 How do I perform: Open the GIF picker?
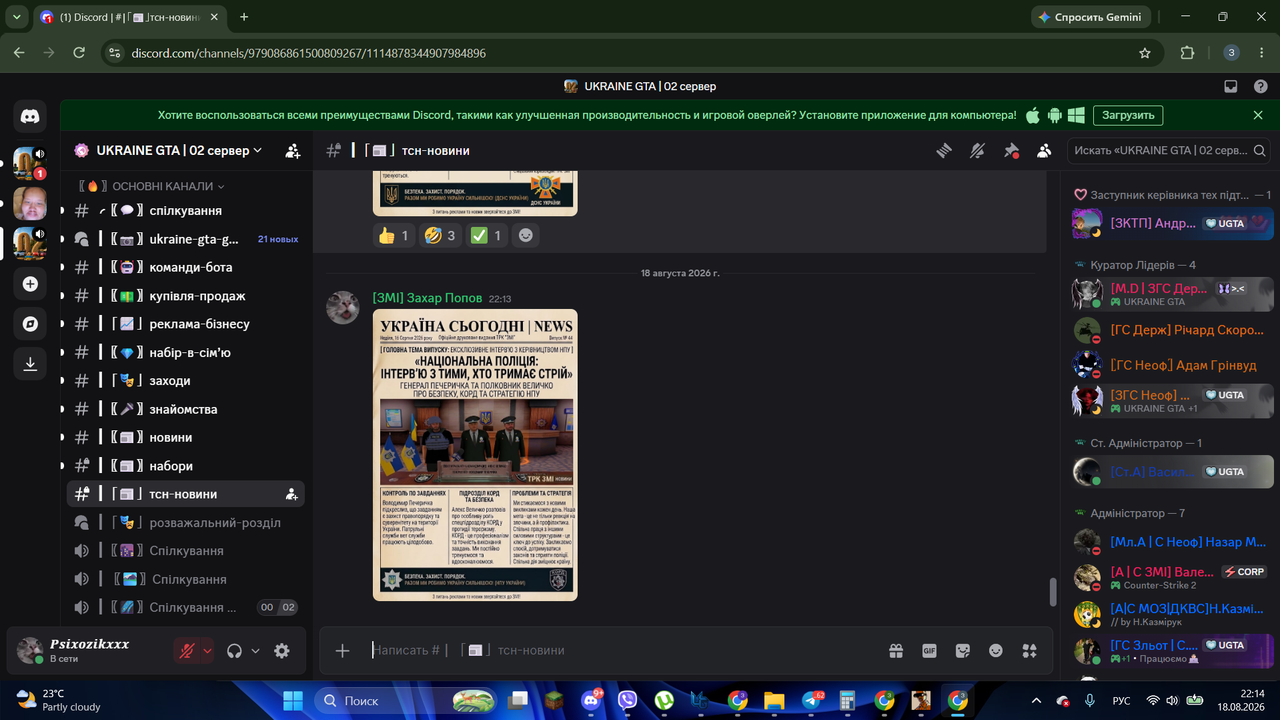tap(929, 650)
